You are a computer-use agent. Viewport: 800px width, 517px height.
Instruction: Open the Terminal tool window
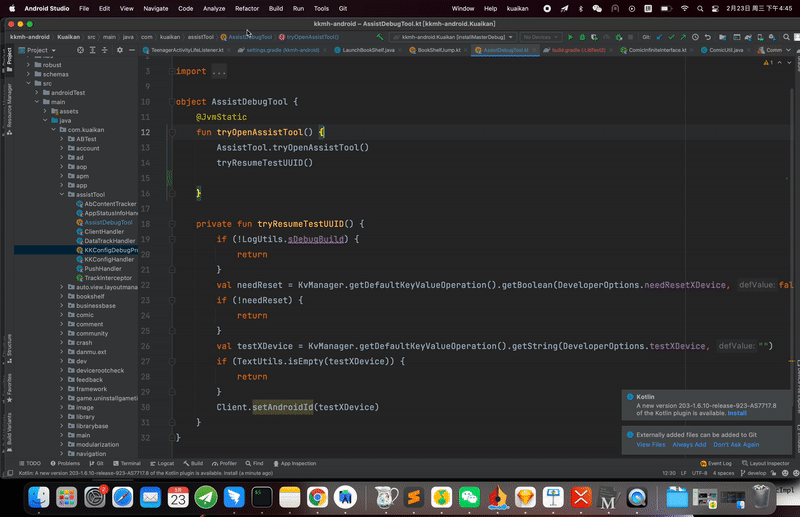(x=127, y=463)
